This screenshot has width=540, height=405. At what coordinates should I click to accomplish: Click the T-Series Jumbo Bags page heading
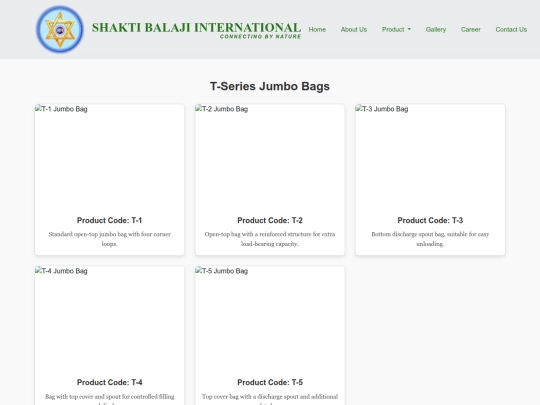click(270, 86)
